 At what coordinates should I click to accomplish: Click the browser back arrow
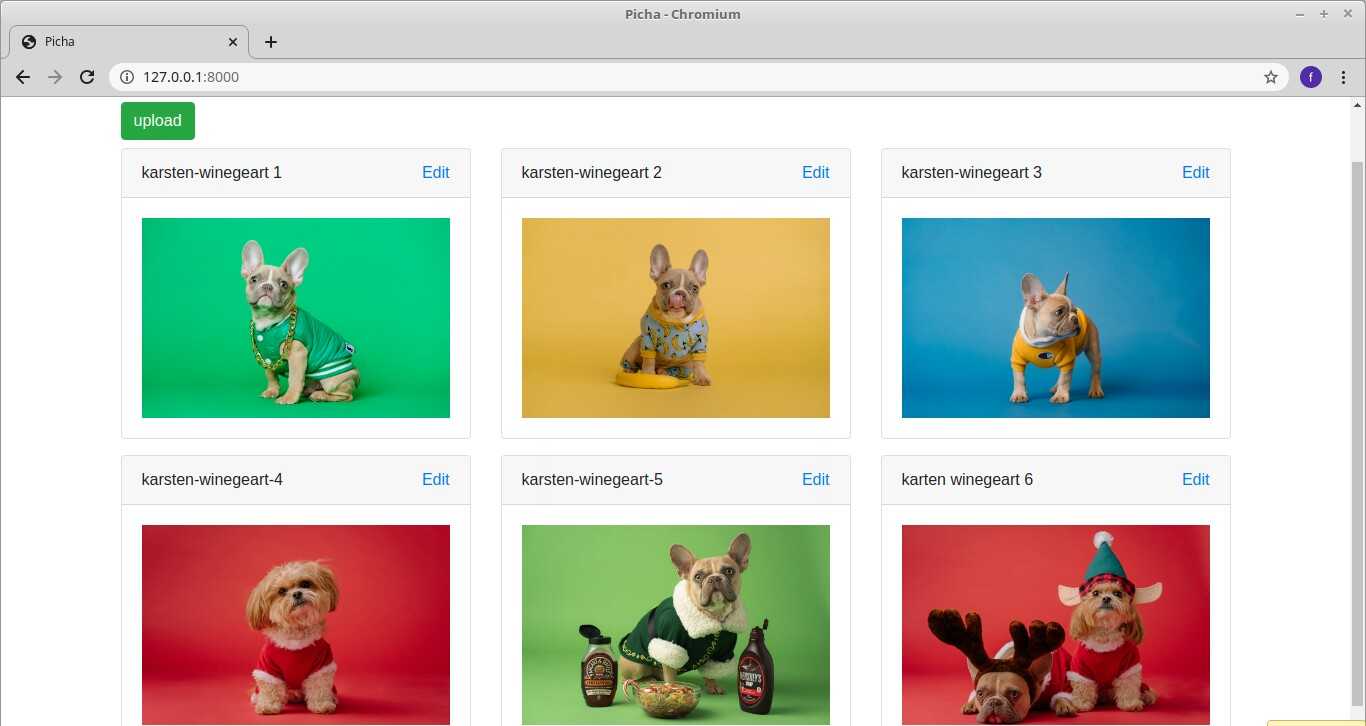click(23, 77)
